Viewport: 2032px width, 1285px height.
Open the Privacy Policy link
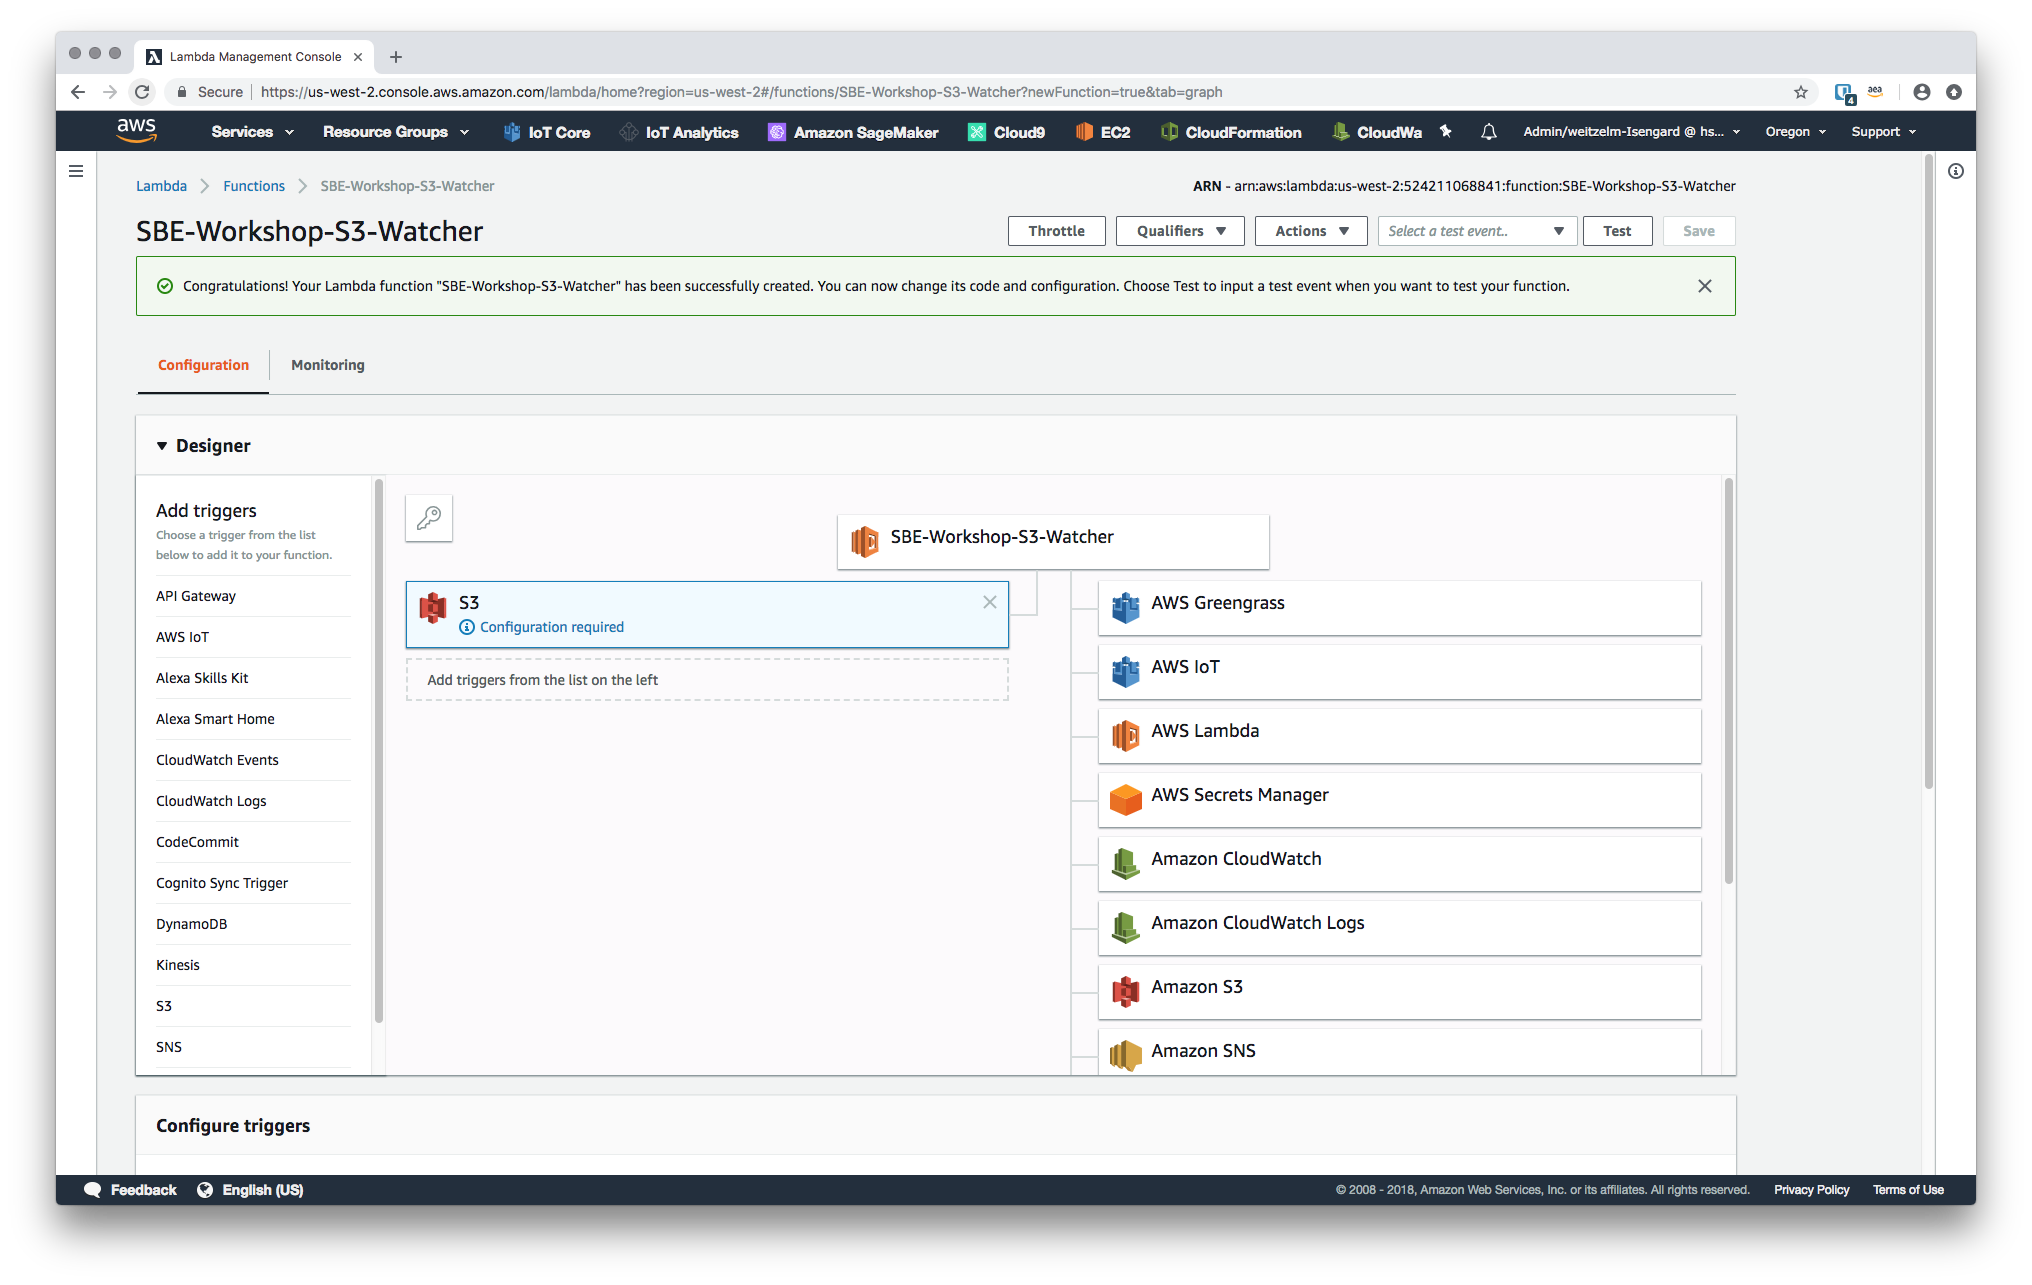[x=1811, y=1190]
